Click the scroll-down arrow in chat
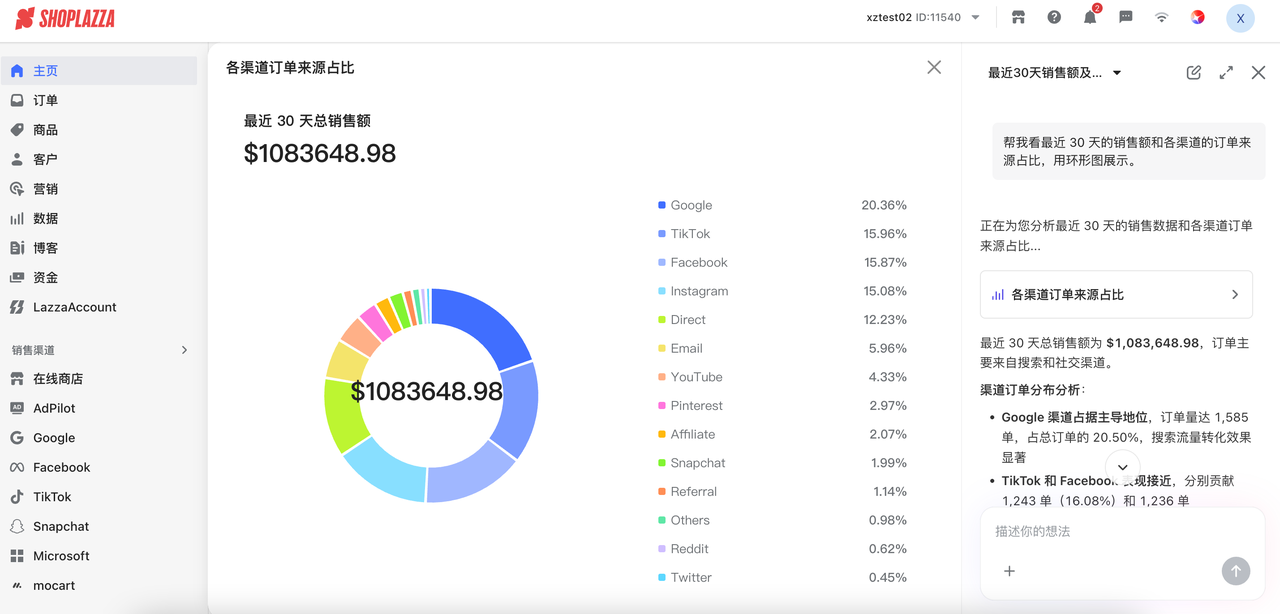The width and height of the screenshot is (1280, 614). (1123, 467)
